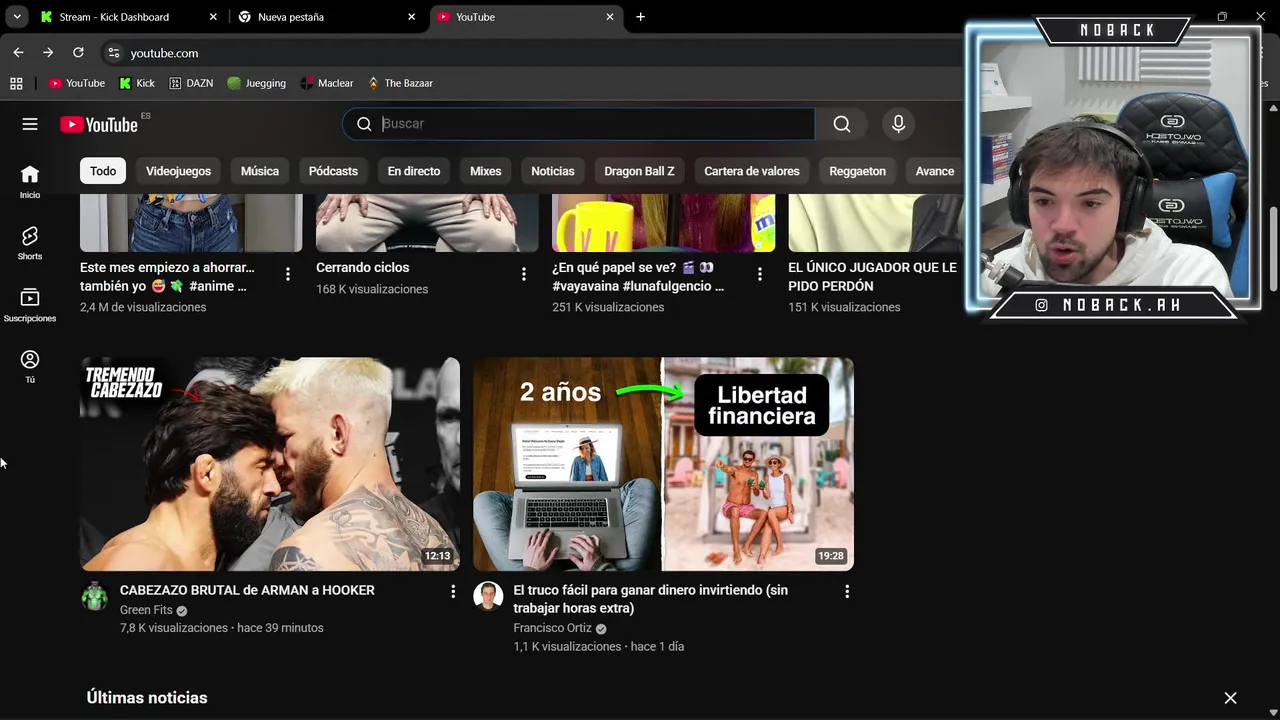Viewport: 1280px width, 720px height.
Task: Filter by Dragon Ball Z chip
Action: [x=639, y=171]
